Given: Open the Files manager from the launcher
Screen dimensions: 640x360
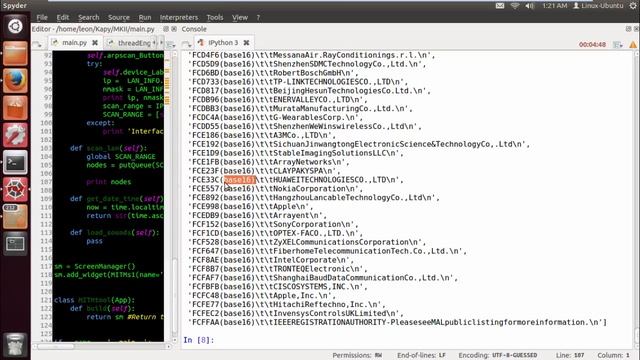Looking at the screenshot, I should tap(15, 53).
